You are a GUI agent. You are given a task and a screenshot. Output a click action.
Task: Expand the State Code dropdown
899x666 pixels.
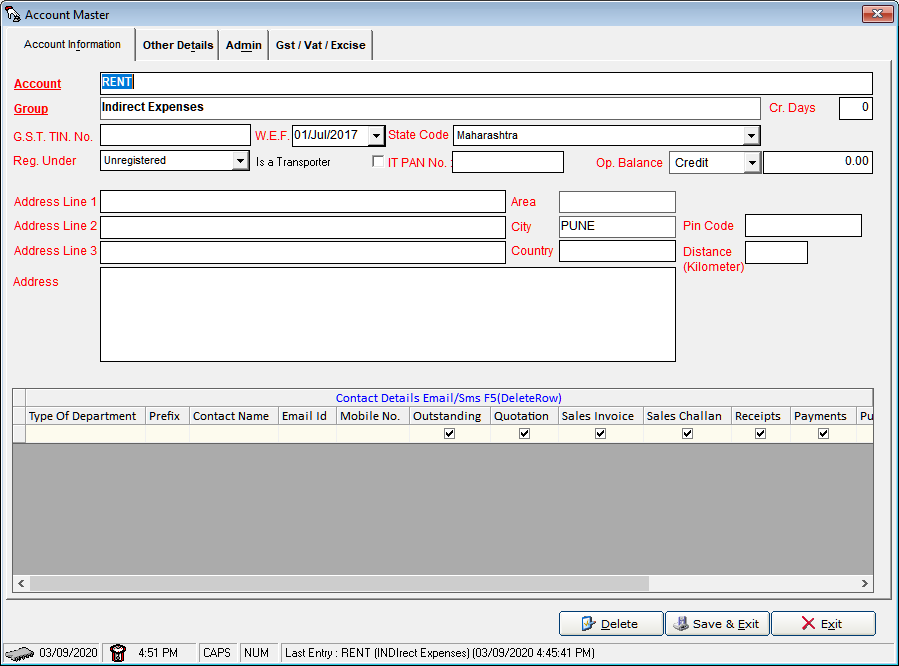pos(751,136)
